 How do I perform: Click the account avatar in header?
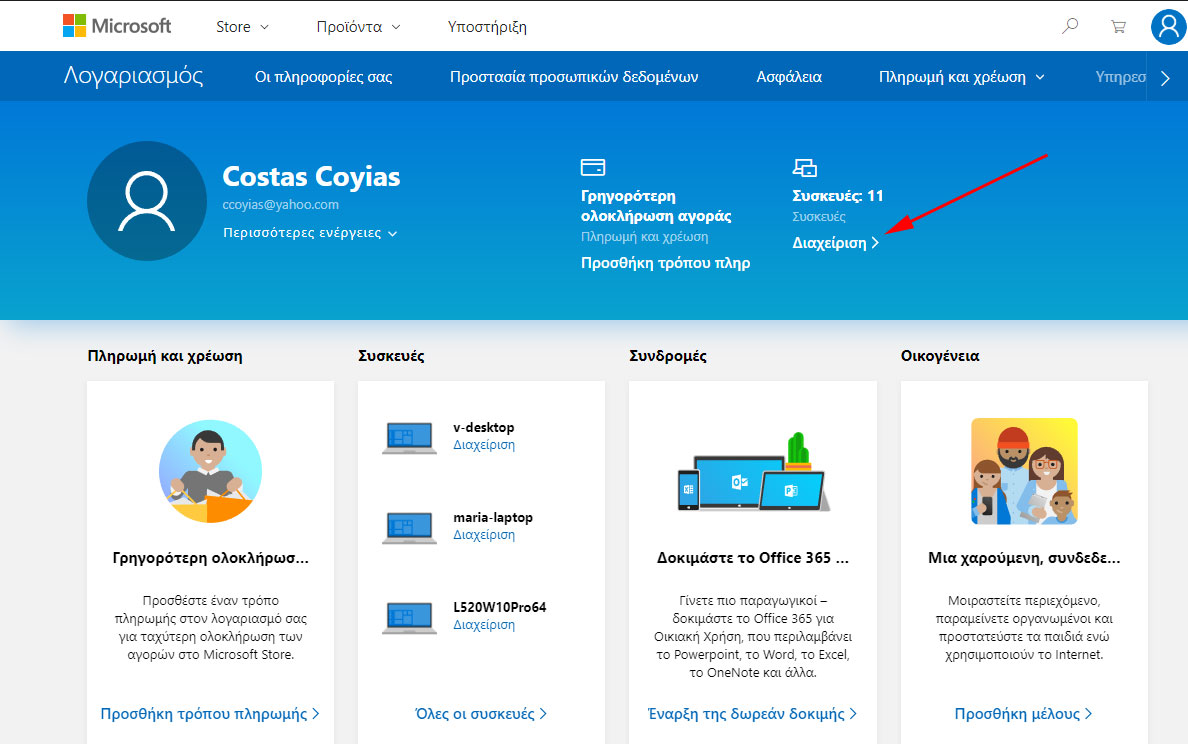pos(1168,27)
